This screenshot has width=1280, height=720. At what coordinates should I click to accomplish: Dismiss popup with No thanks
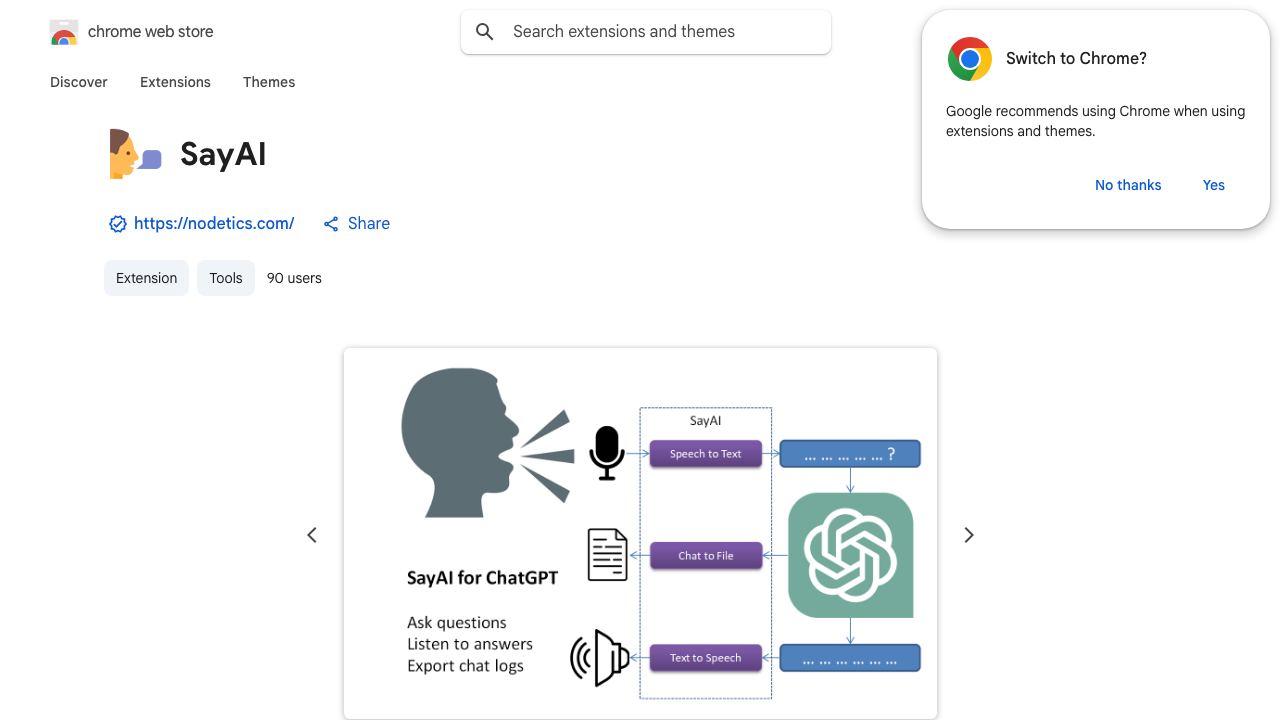(x=1128, y=185)
